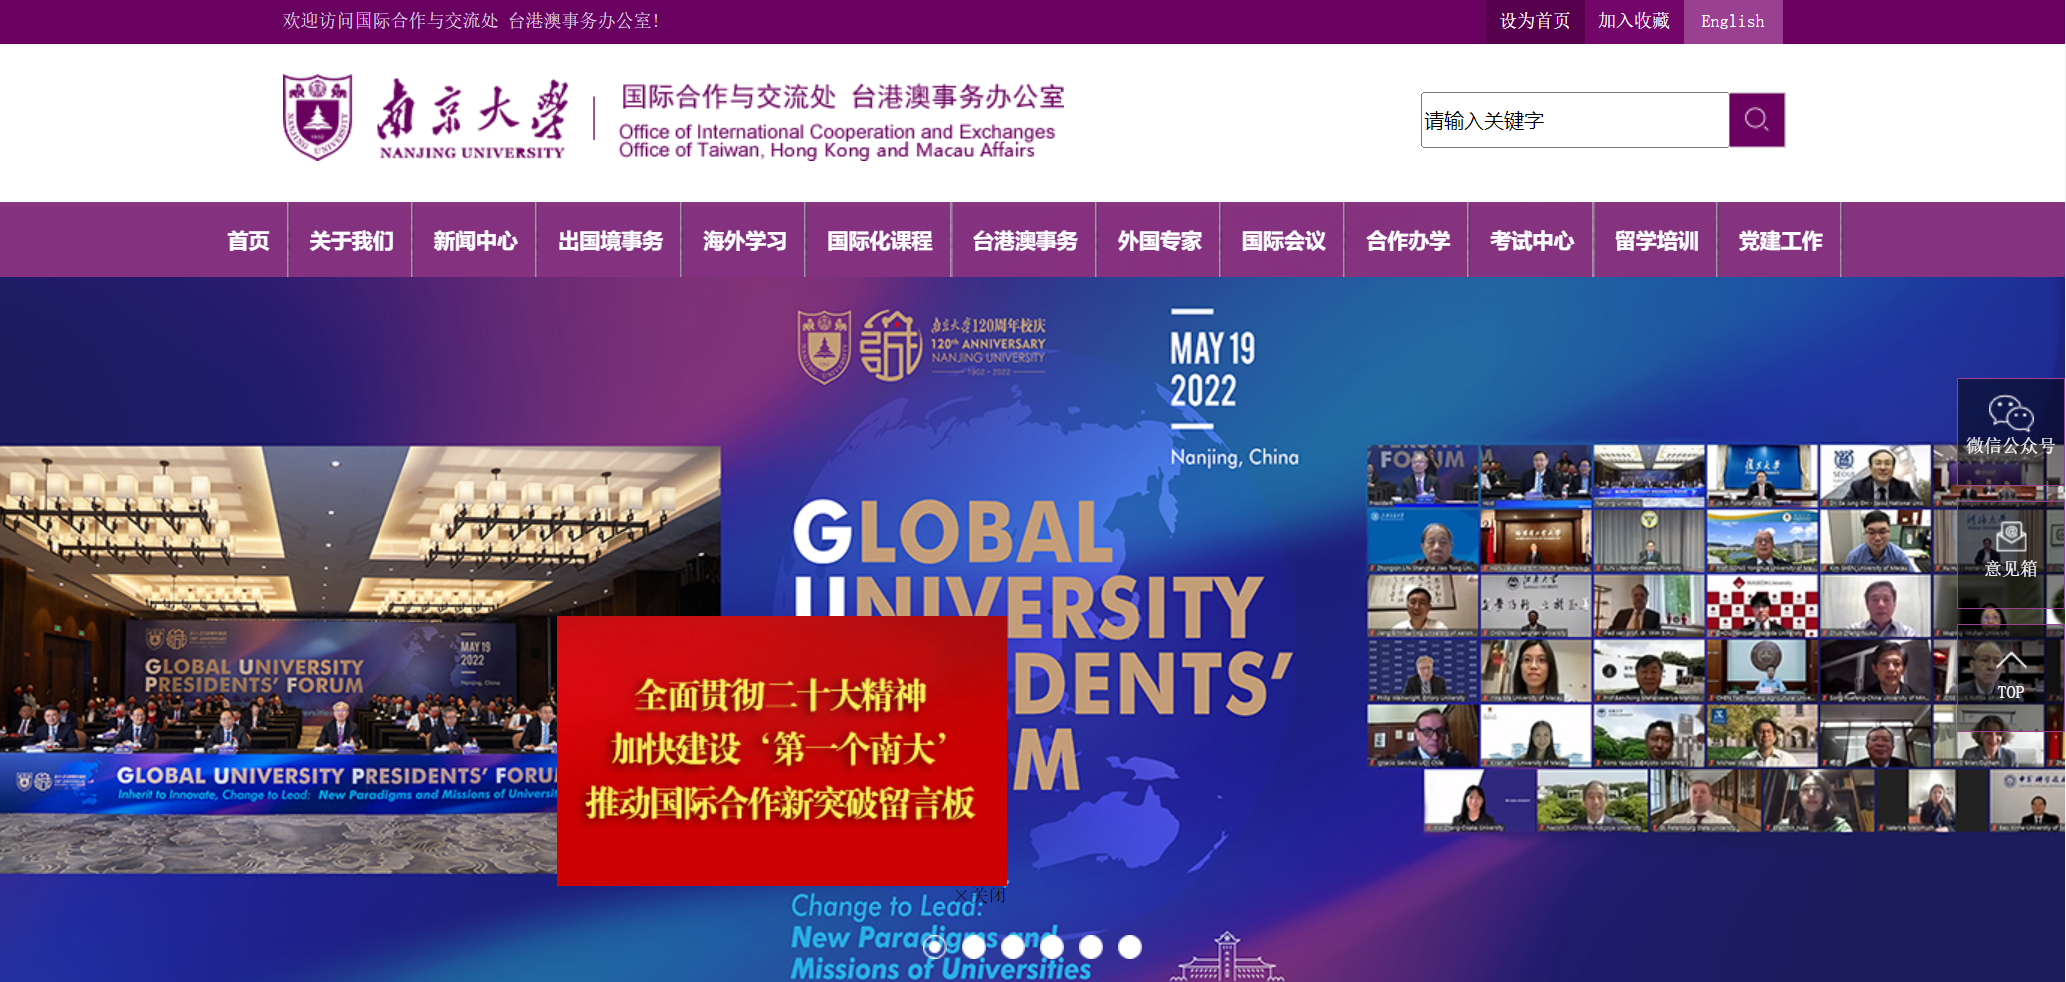The image size is (2066, 982).
Task: Open the WeChat 微信公众号 icon
Action: tap(2010, 422)
